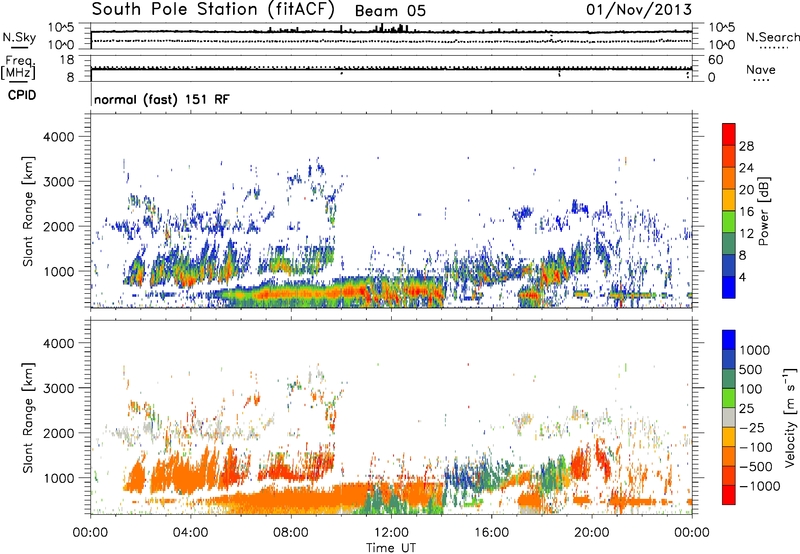The image size is (800, 554).
Task: Click the 4000 tick of power panel
Action: tap(59, 137)
